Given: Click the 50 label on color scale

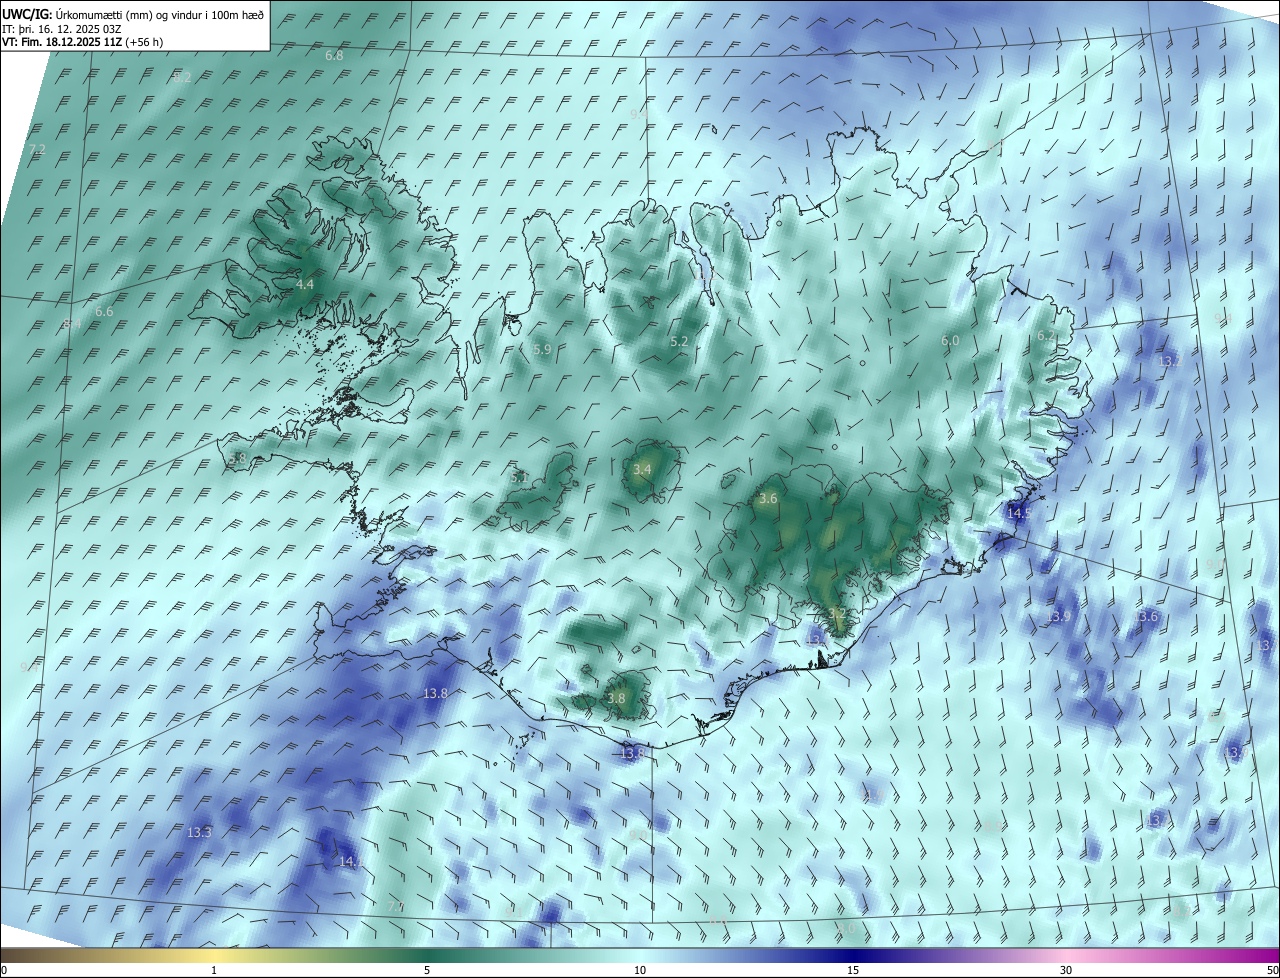Looking at the screenshot, I should pos(1272,970).
